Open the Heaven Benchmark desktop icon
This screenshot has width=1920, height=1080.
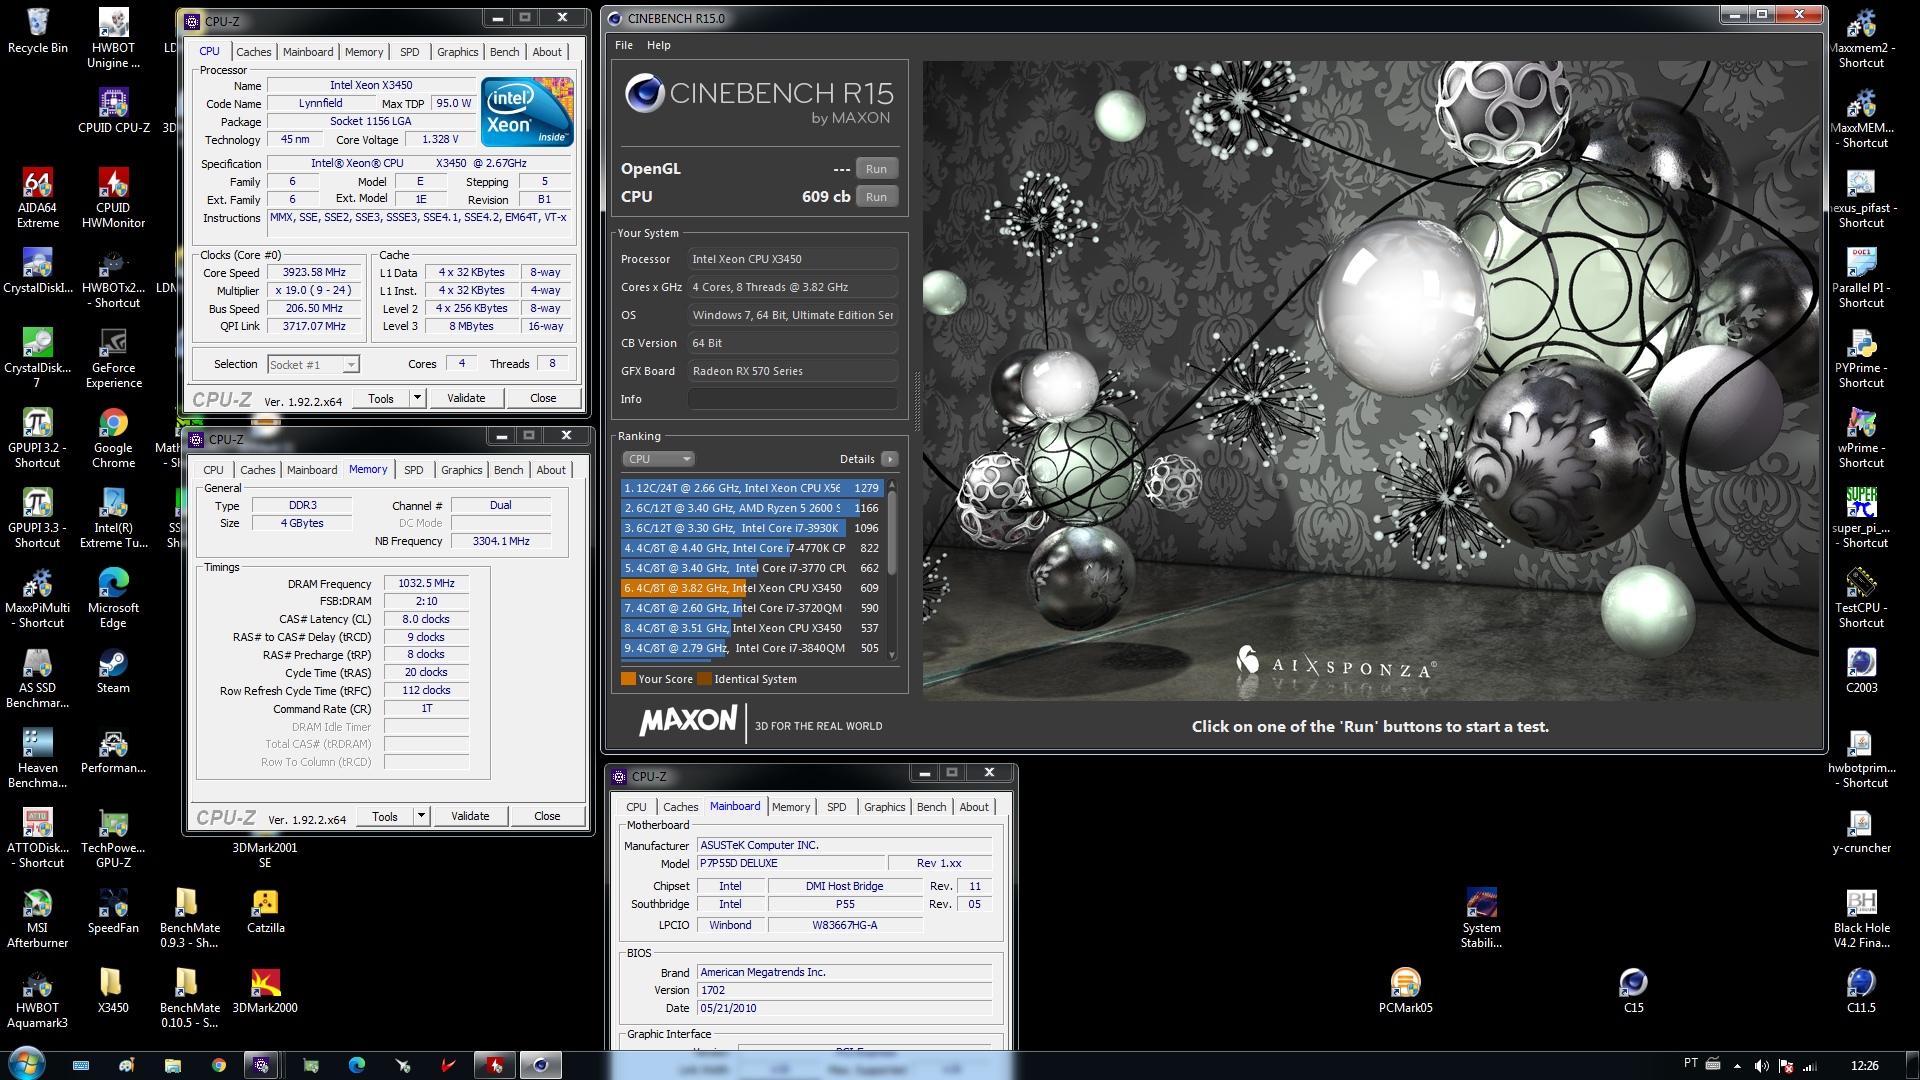[x=37, y=758]
